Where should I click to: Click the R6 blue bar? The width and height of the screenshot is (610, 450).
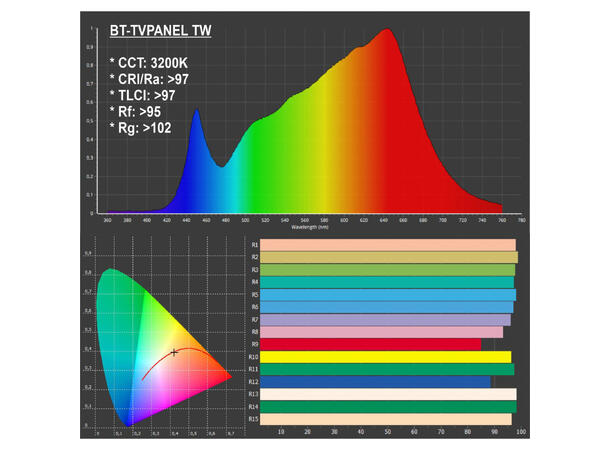click(x=387, y=307)
